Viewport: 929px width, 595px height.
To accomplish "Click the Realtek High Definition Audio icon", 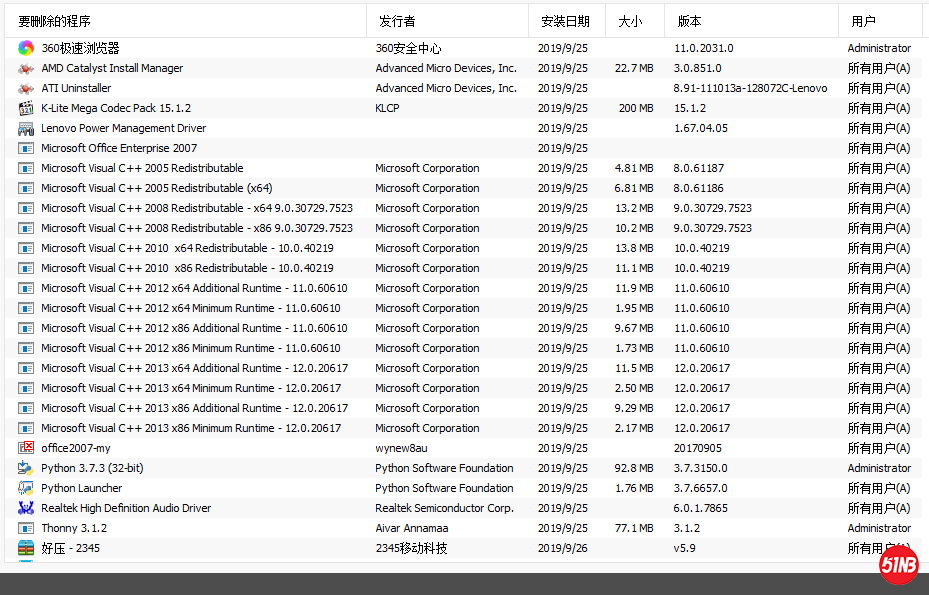I will [26, 508].
